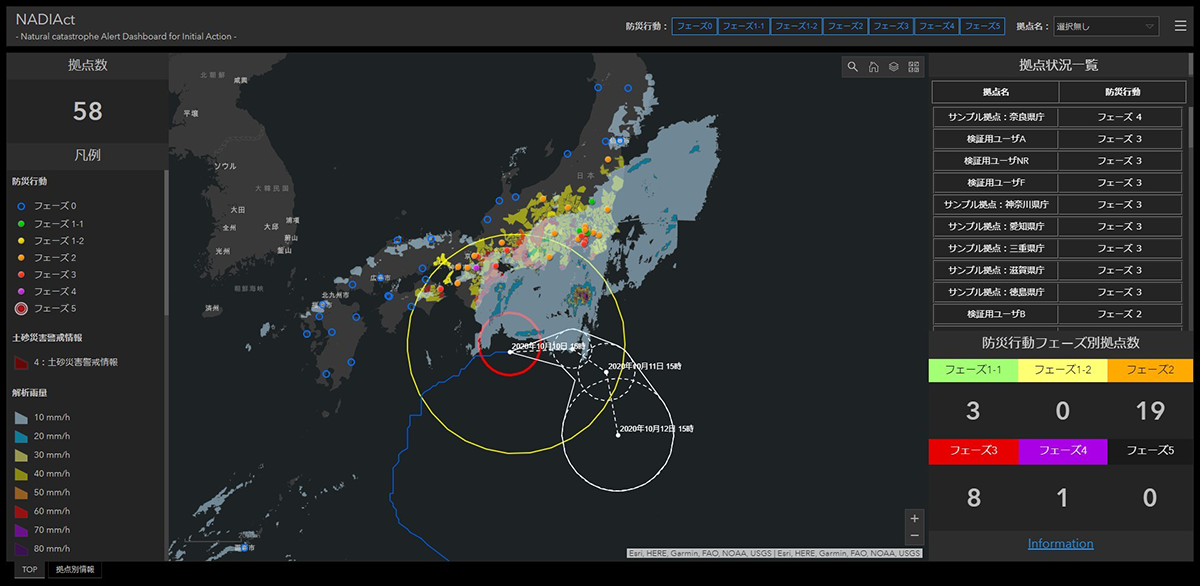
Task: Open the hamburger menu in the header
Action: click(x=1180, y=26)
